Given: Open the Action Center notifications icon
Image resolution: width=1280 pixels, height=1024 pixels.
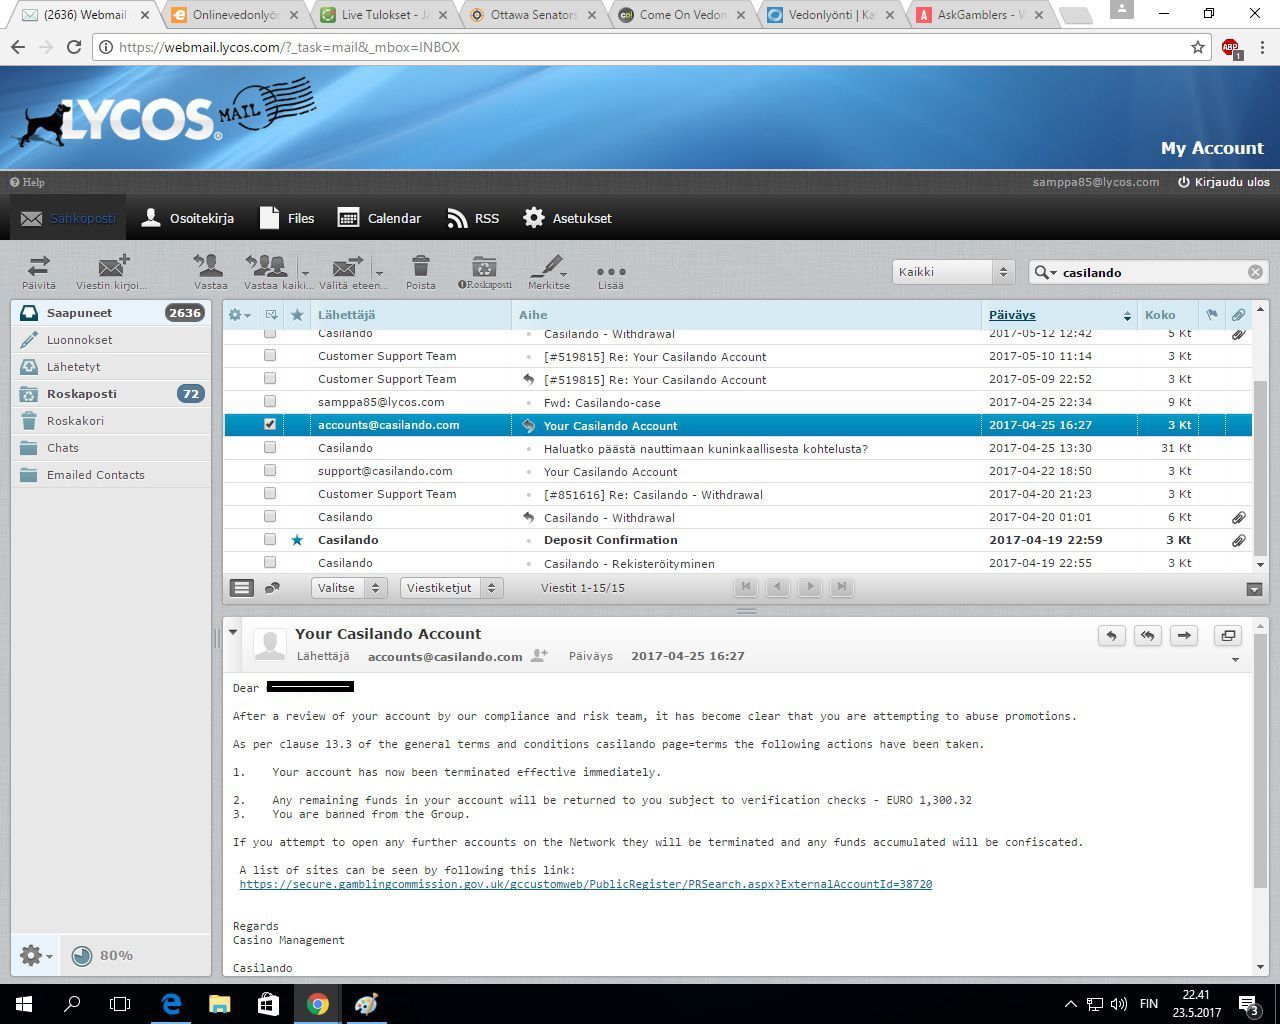Looking at the screenshot, I should pos(1249,1004).
